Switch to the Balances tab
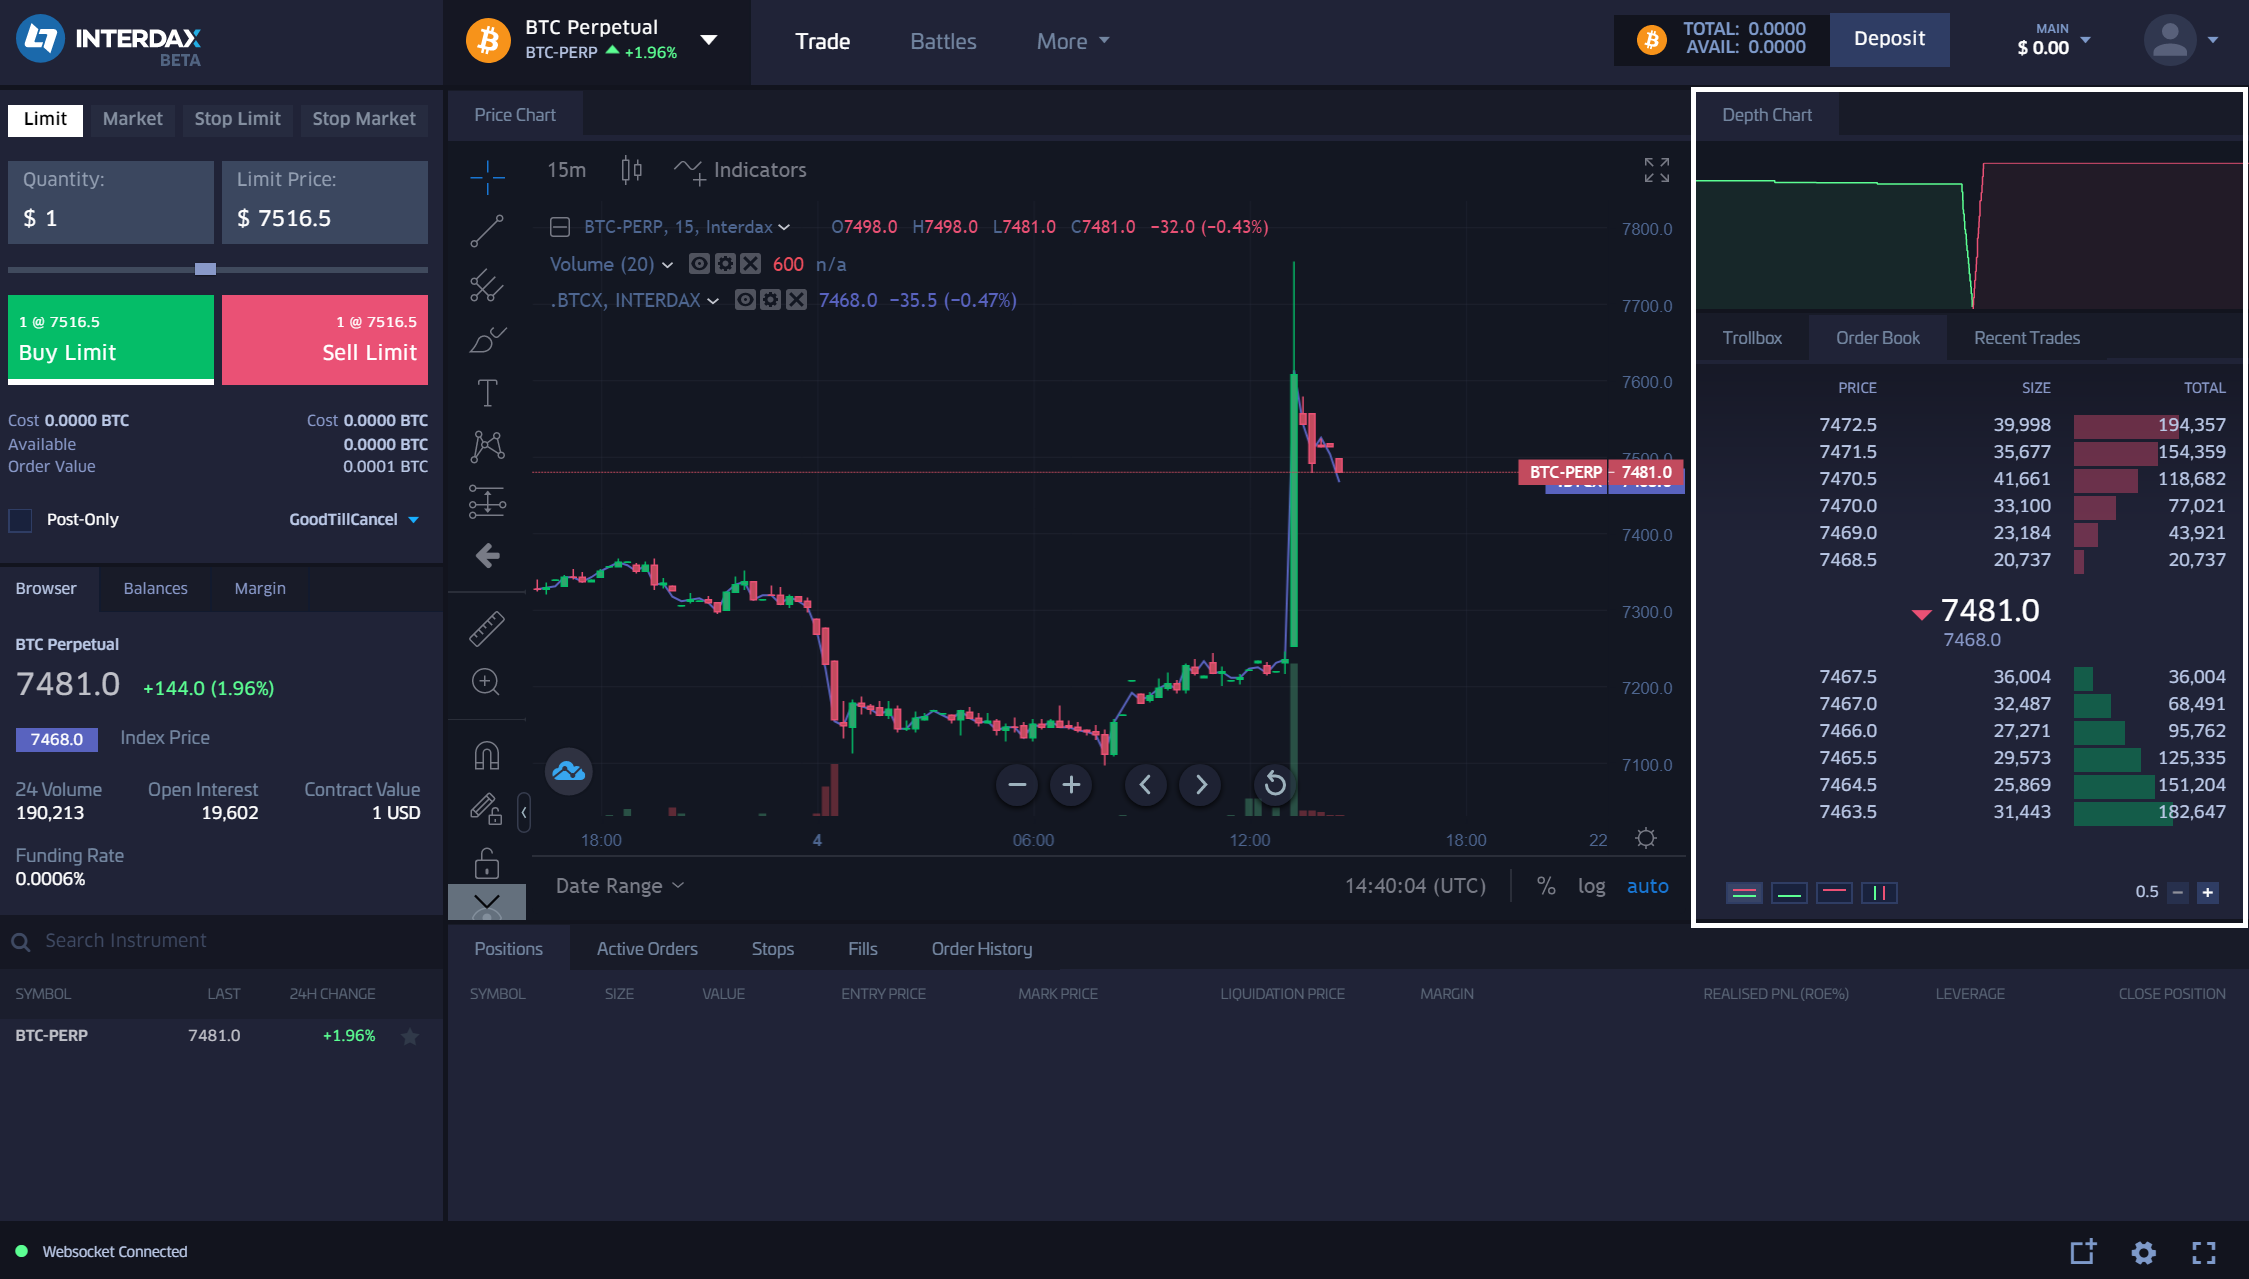2249x1279 pixels. (155, 588)
